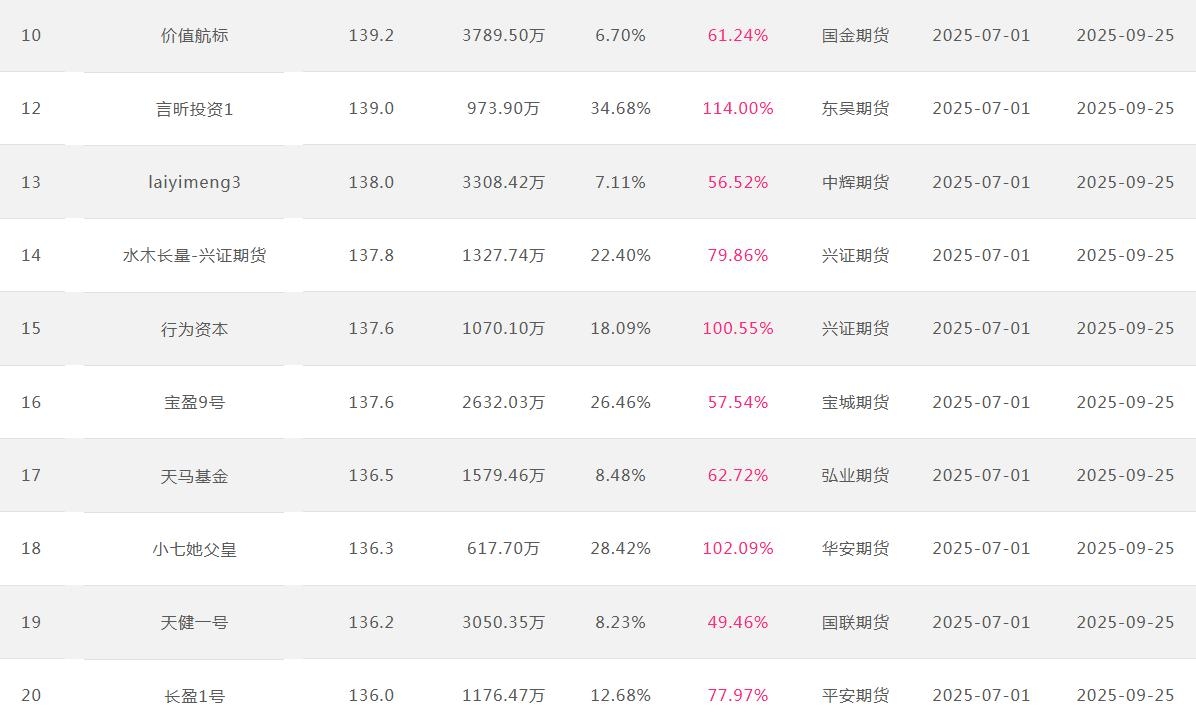Click 国金期货 in rank 10 row
Image resolution: width=1196 pixels, height=727 pixels.
click(x=855, y=36)
